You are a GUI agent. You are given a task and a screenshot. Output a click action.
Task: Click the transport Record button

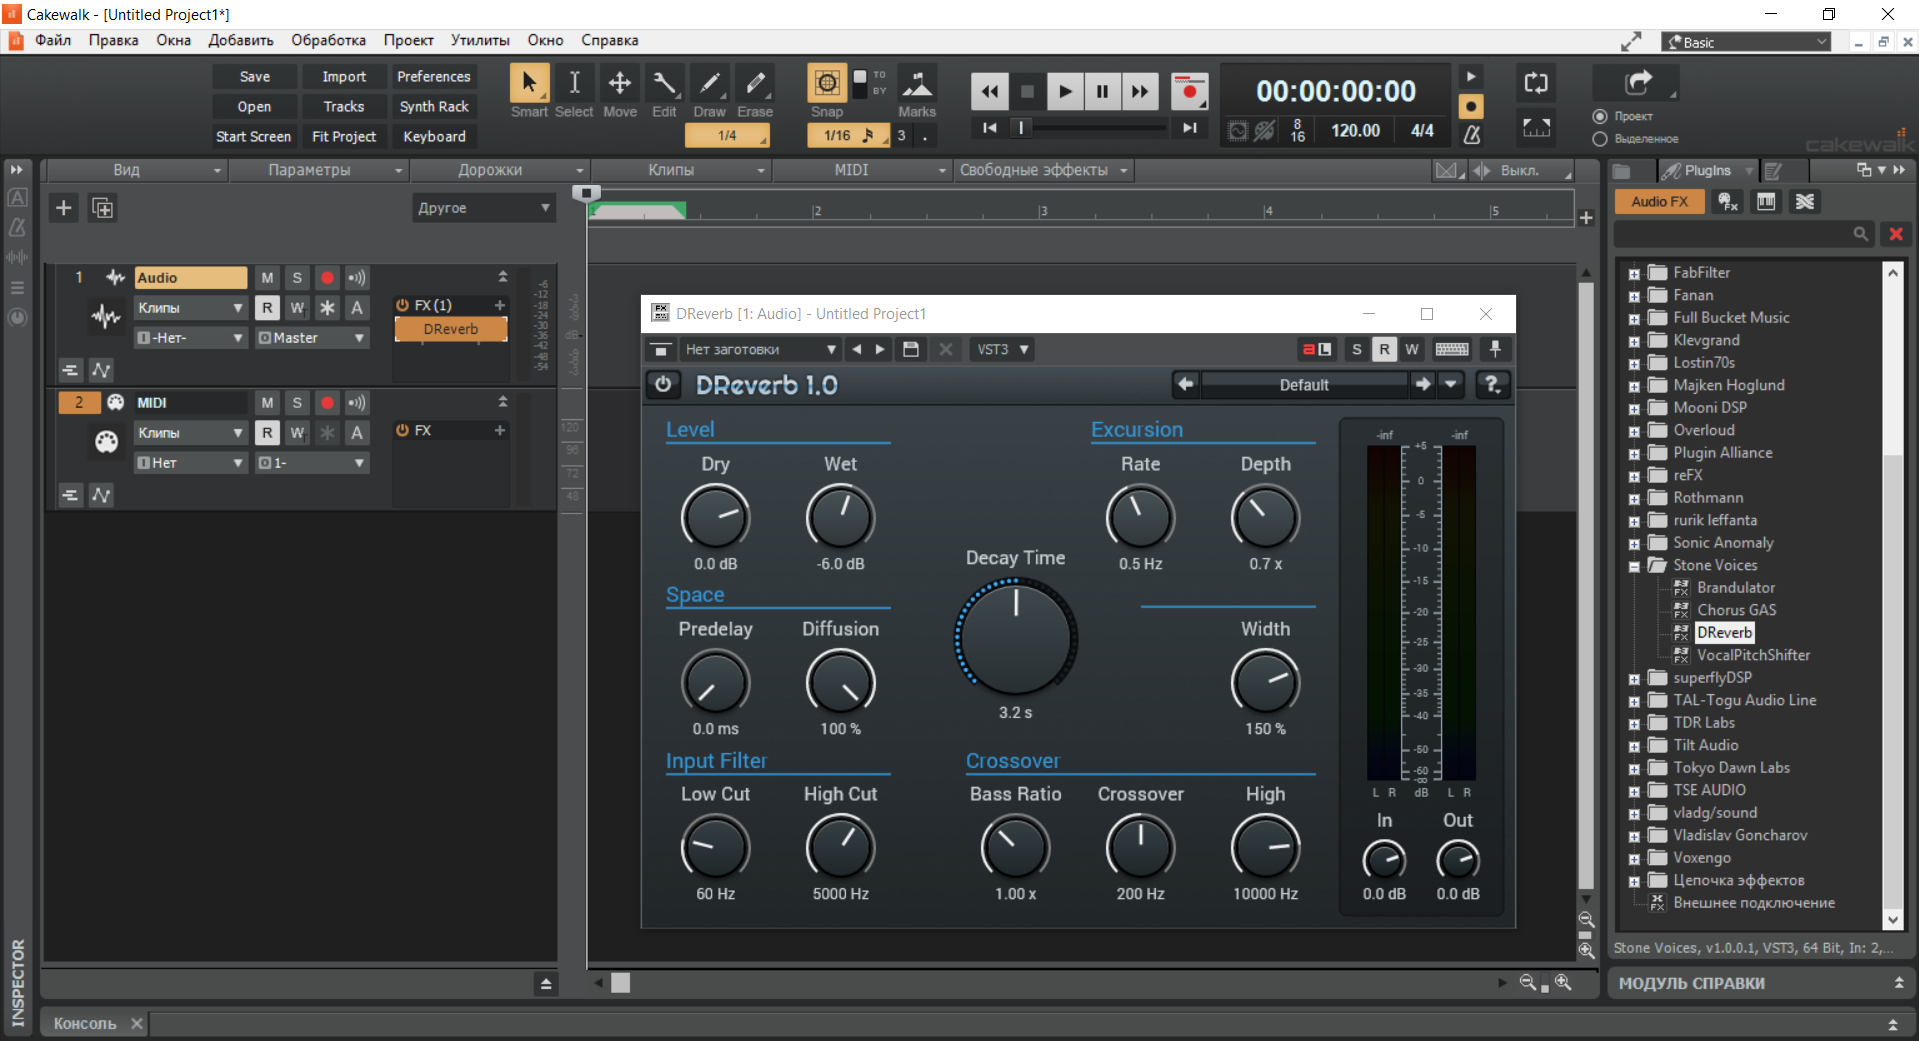tap(1189, 92)
